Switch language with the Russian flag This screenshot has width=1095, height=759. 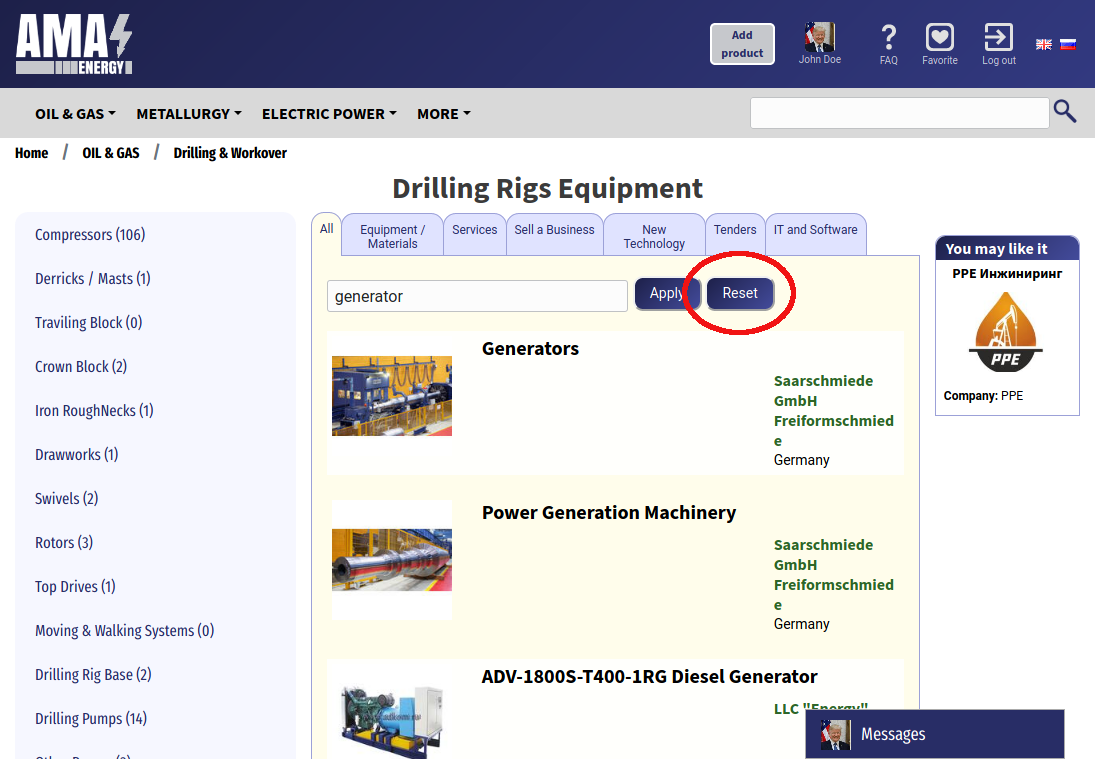[x=1068, y=44]
